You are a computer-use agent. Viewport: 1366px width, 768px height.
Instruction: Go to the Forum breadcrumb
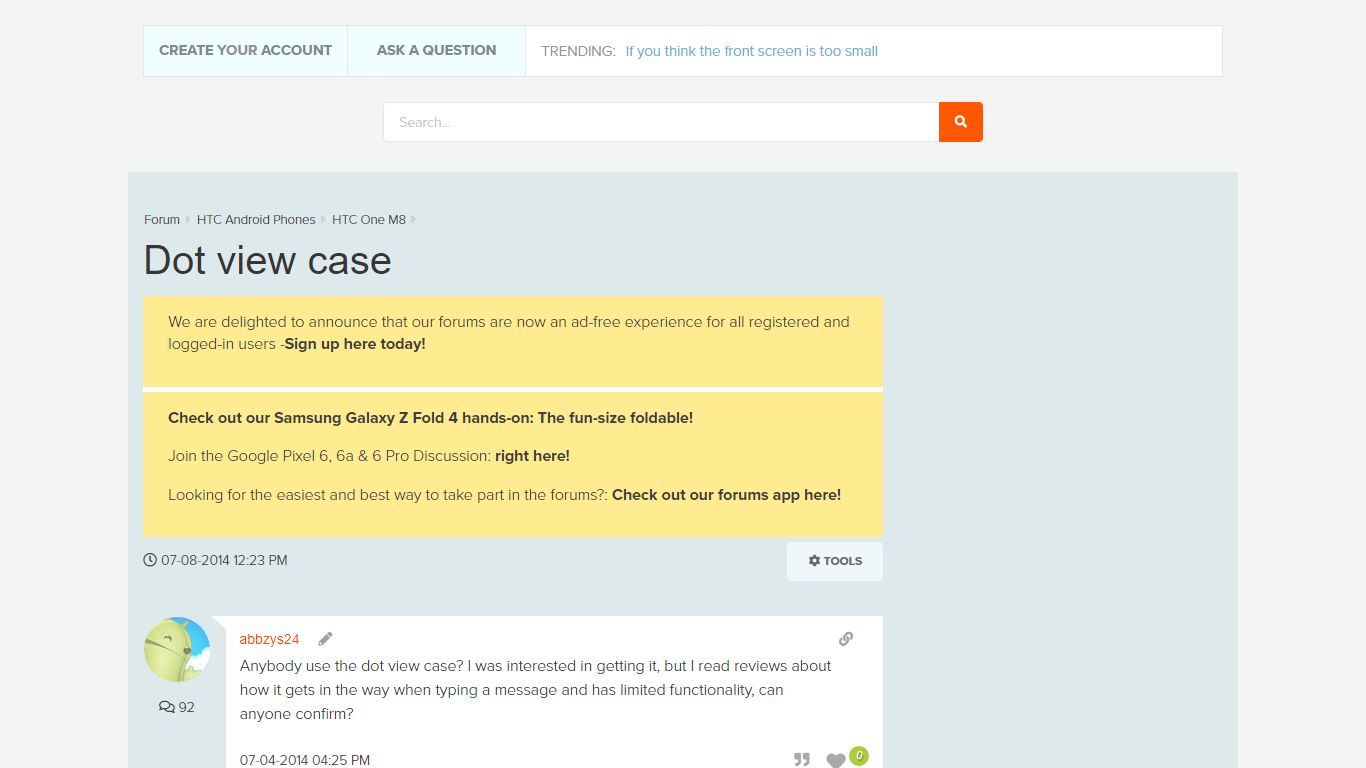point(162,219)
